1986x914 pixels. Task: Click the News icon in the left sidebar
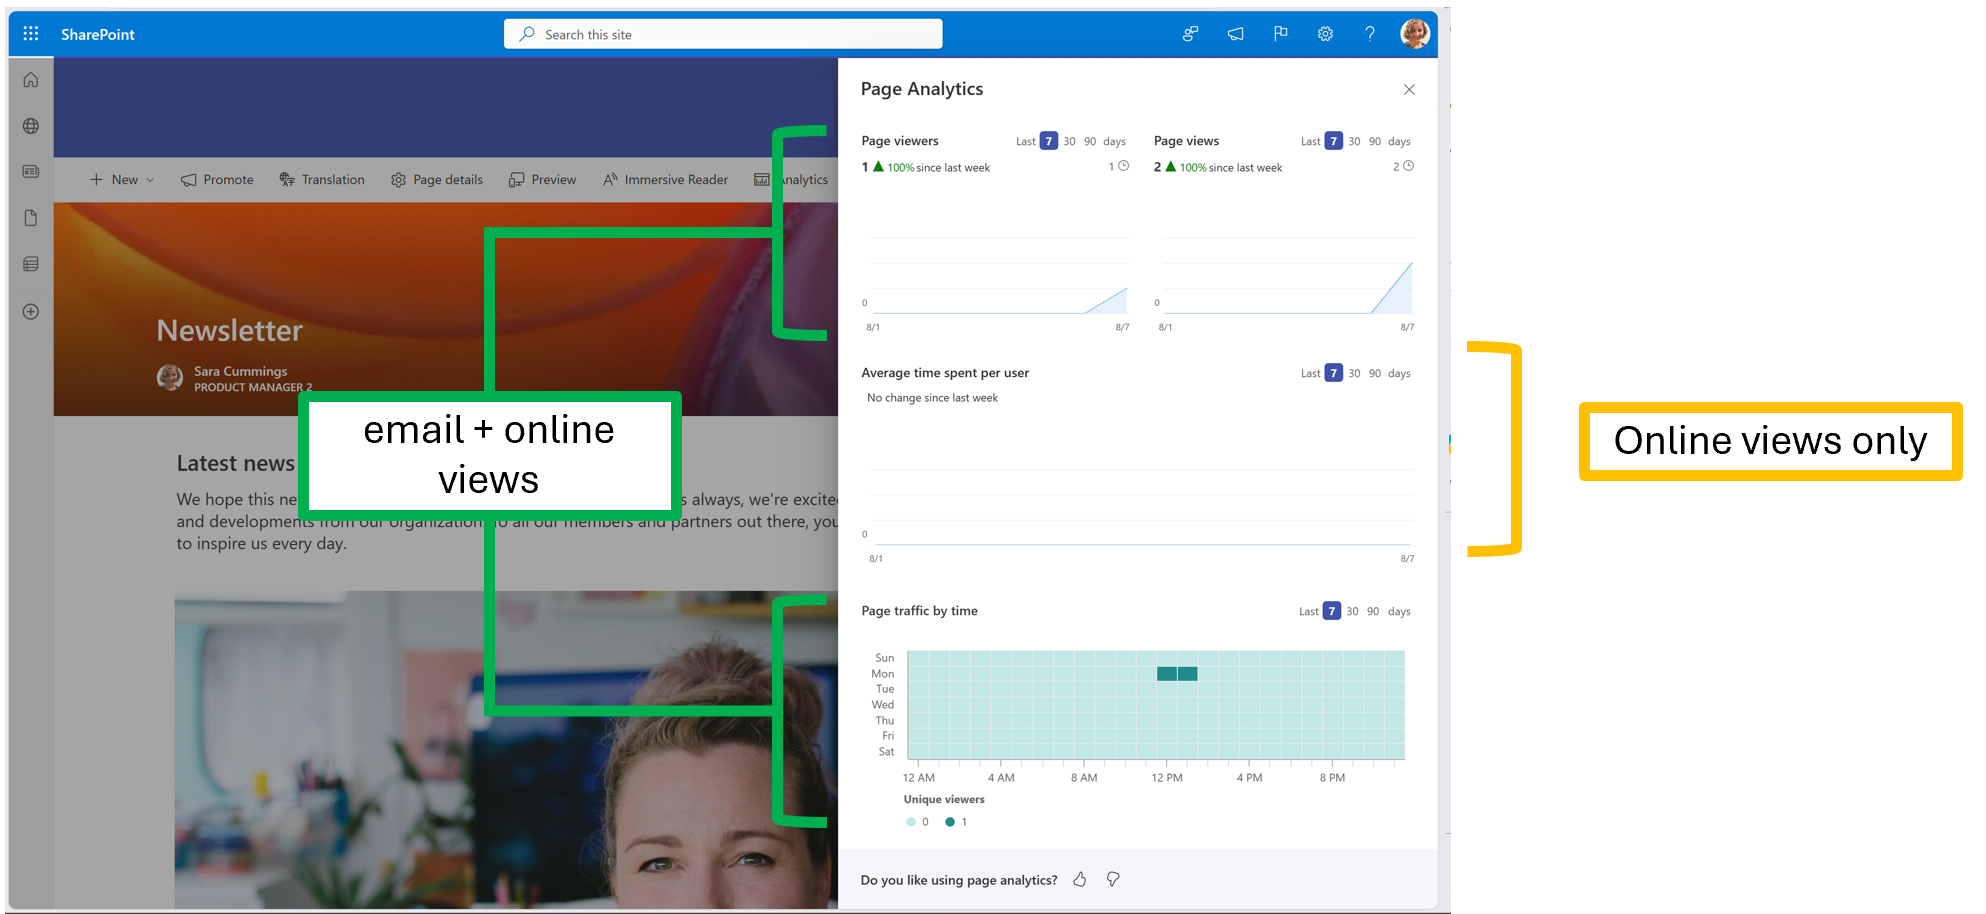30,171
